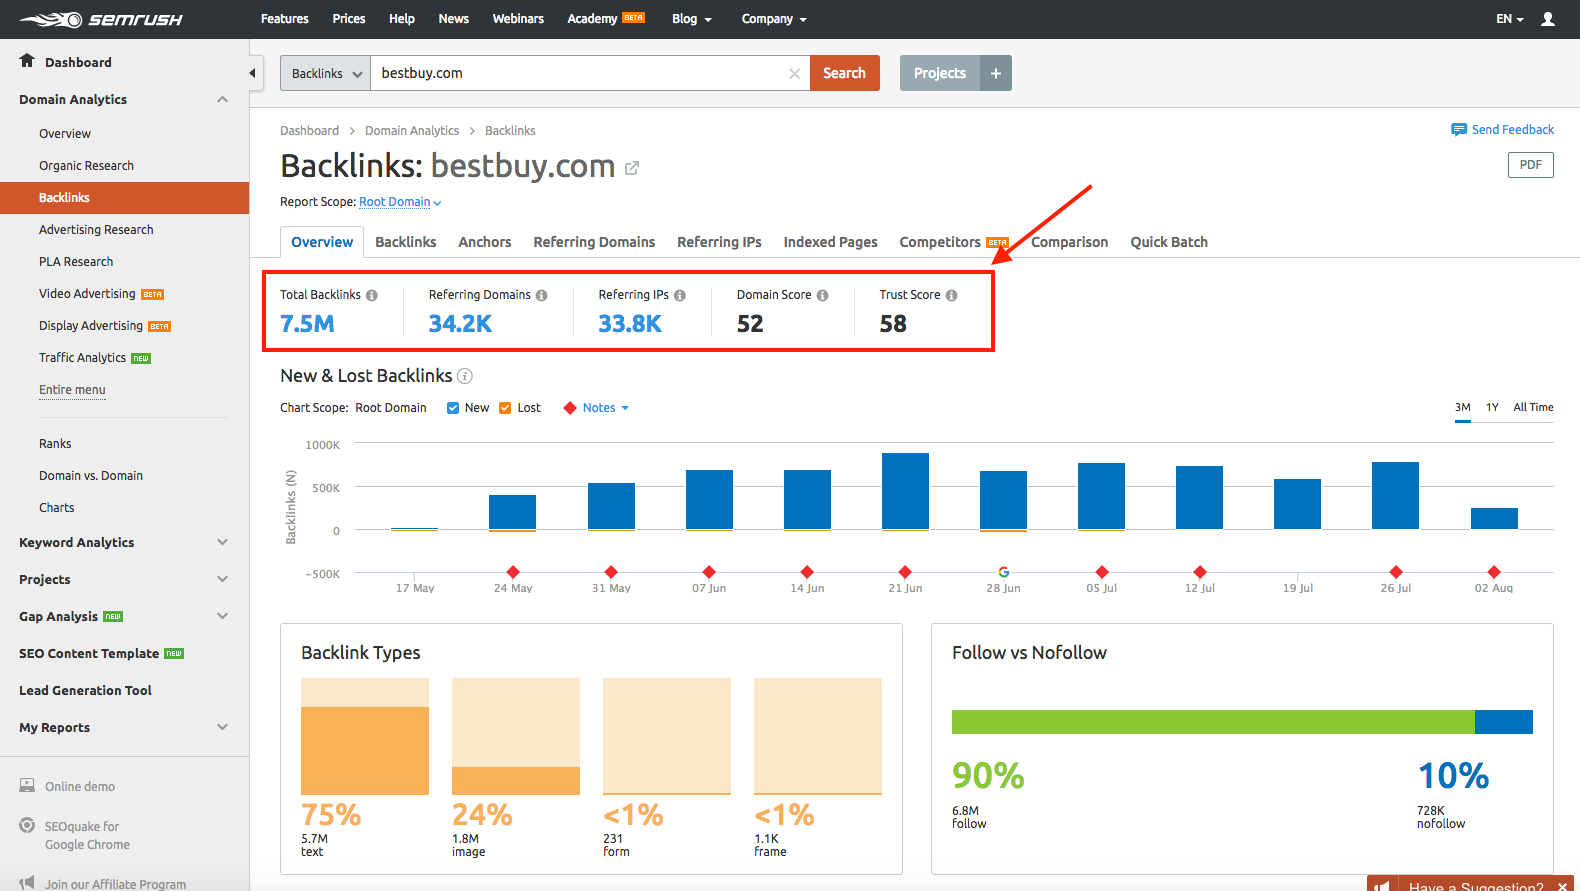Click the plus icon next to Projects
Viewport: 1580px width, 891px height.
tap(996, 73)
